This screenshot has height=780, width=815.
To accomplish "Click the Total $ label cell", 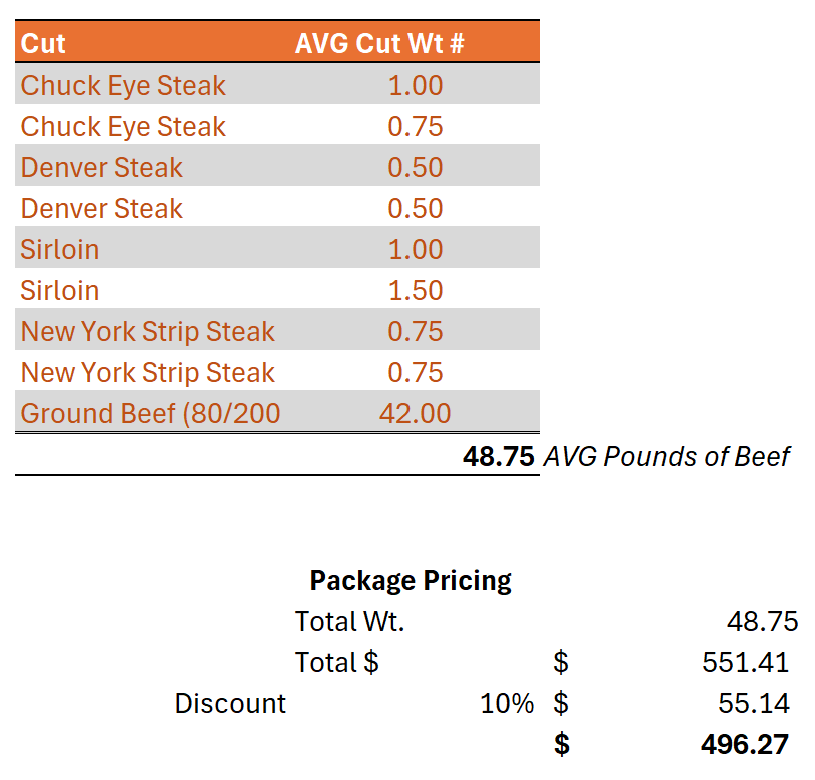I will 336,663.
